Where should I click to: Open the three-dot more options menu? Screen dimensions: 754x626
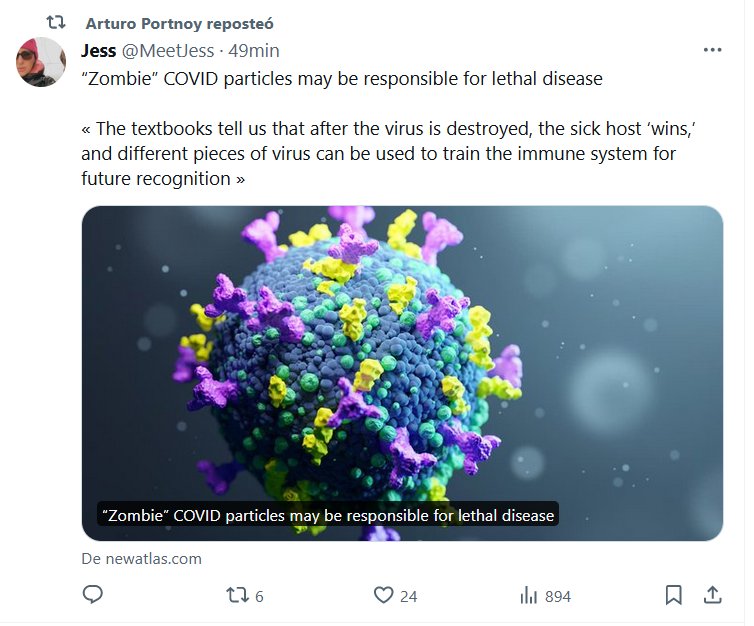click(712, 50)
